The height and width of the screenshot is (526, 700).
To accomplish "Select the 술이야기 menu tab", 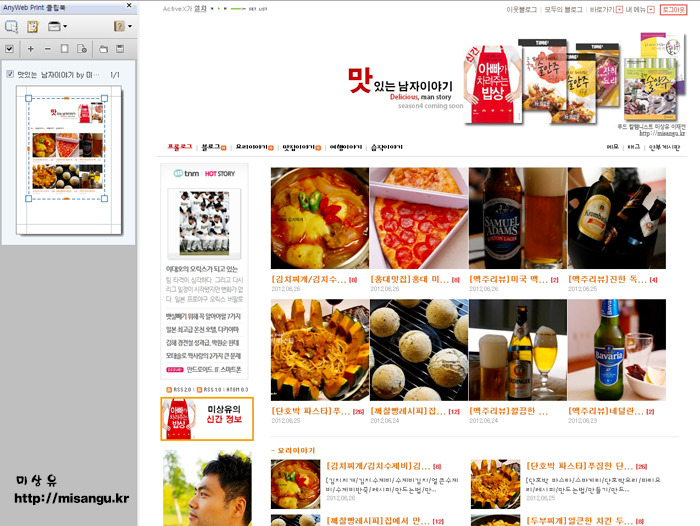I will click(x=387, y=147).
